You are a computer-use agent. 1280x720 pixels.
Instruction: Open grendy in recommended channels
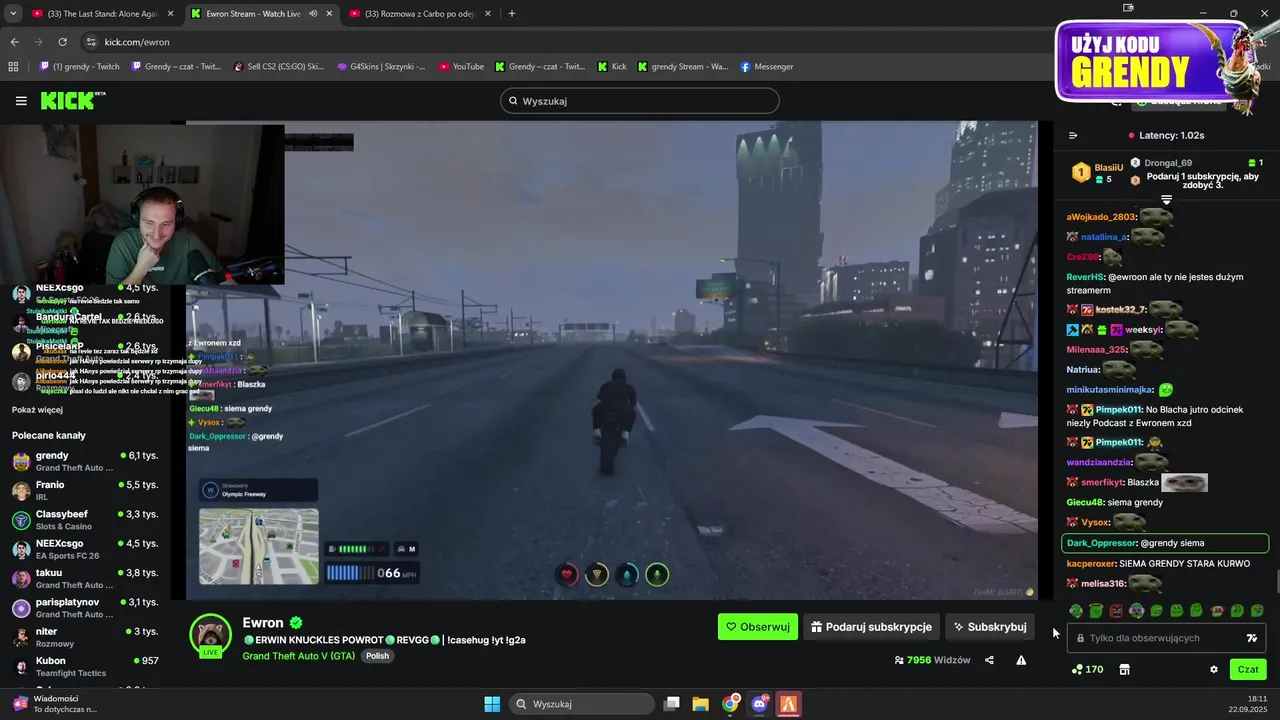84,461
